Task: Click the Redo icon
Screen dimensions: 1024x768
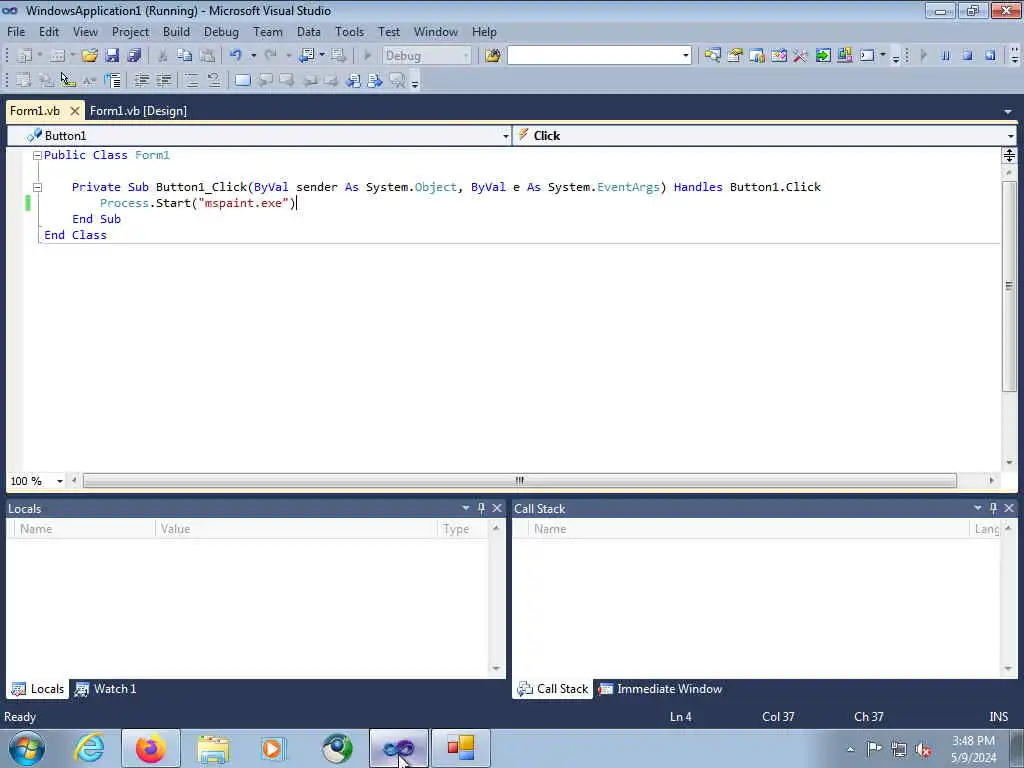Action: tap(270, 56)
